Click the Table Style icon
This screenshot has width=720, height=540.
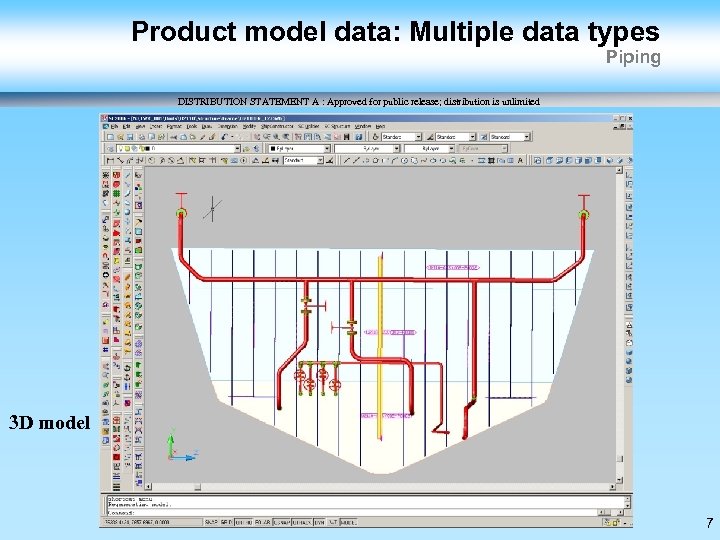pos(484,137)
